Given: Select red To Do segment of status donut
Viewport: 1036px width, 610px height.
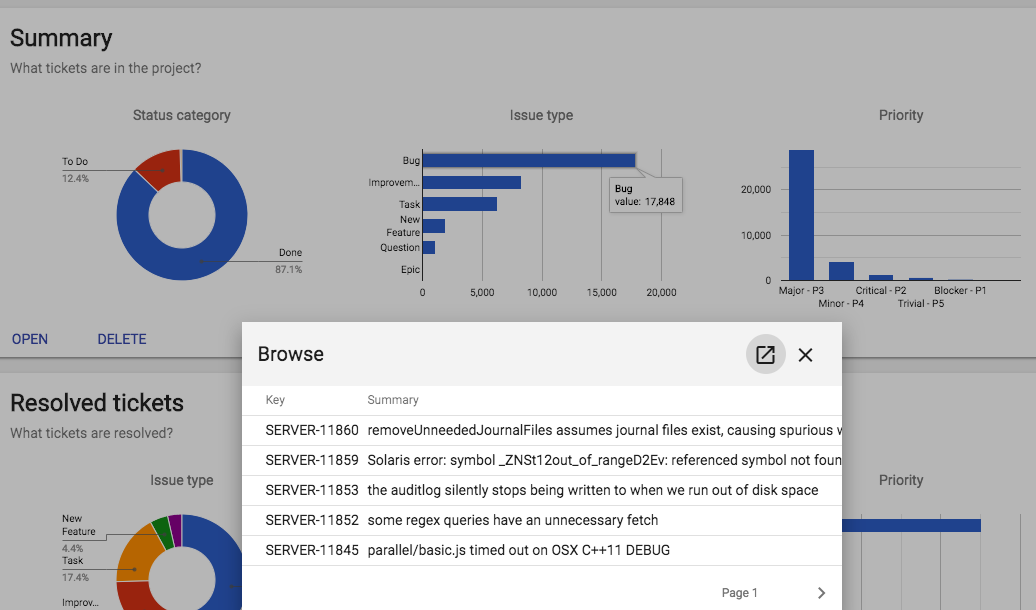Looking at the screenshot, I should pos(159,167).
